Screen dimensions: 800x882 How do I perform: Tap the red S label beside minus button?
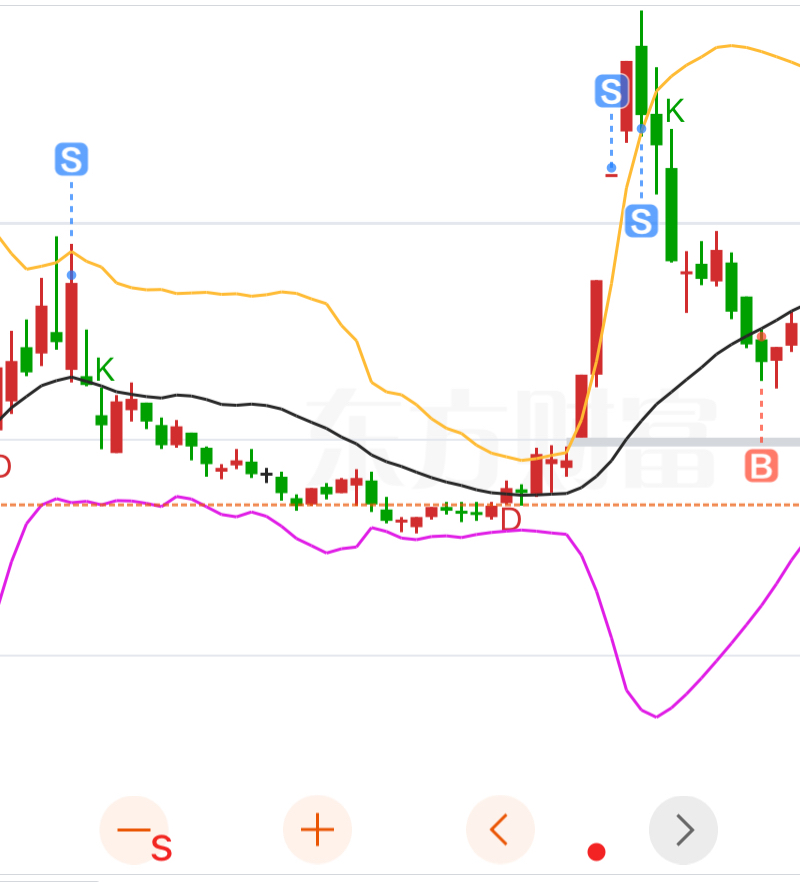coord(161,848)
